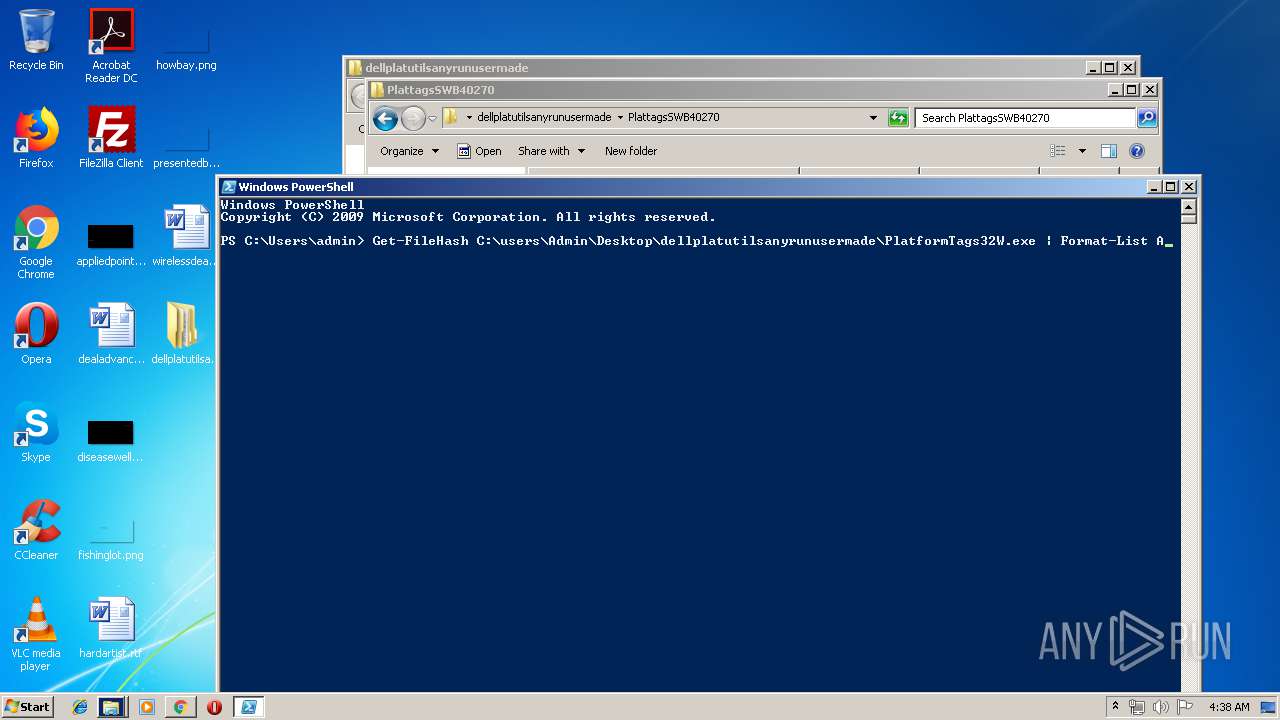
Task: Open the Recycle Bin desktop icon
Action: coord(36,40)
